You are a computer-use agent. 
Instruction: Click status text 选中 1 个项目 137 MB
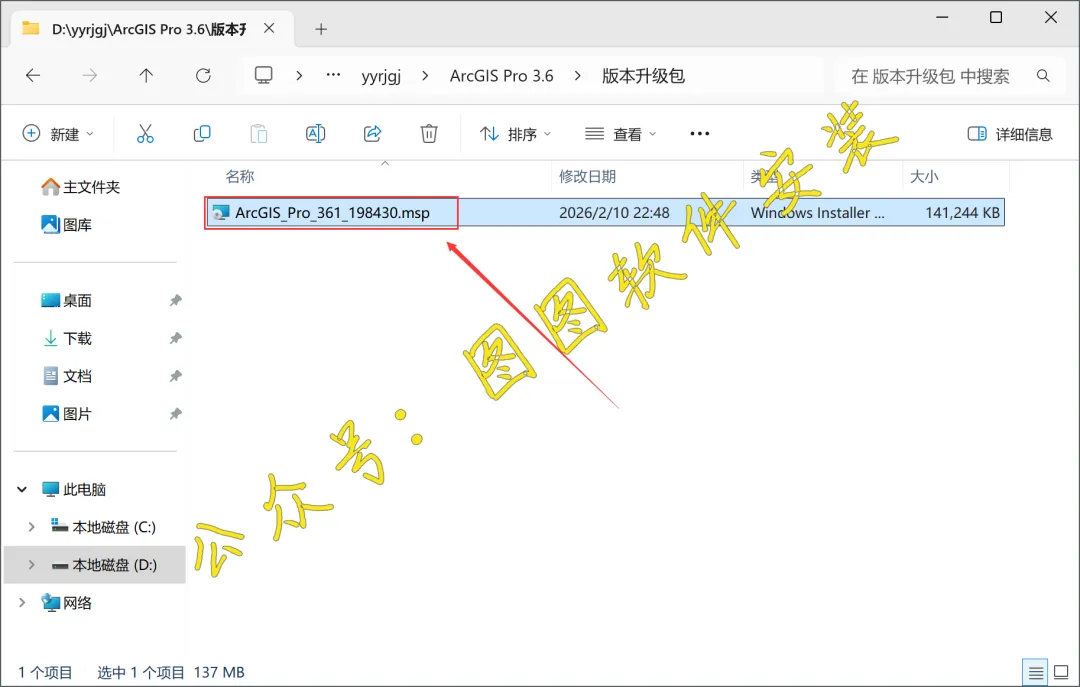(x=171, y=673)
